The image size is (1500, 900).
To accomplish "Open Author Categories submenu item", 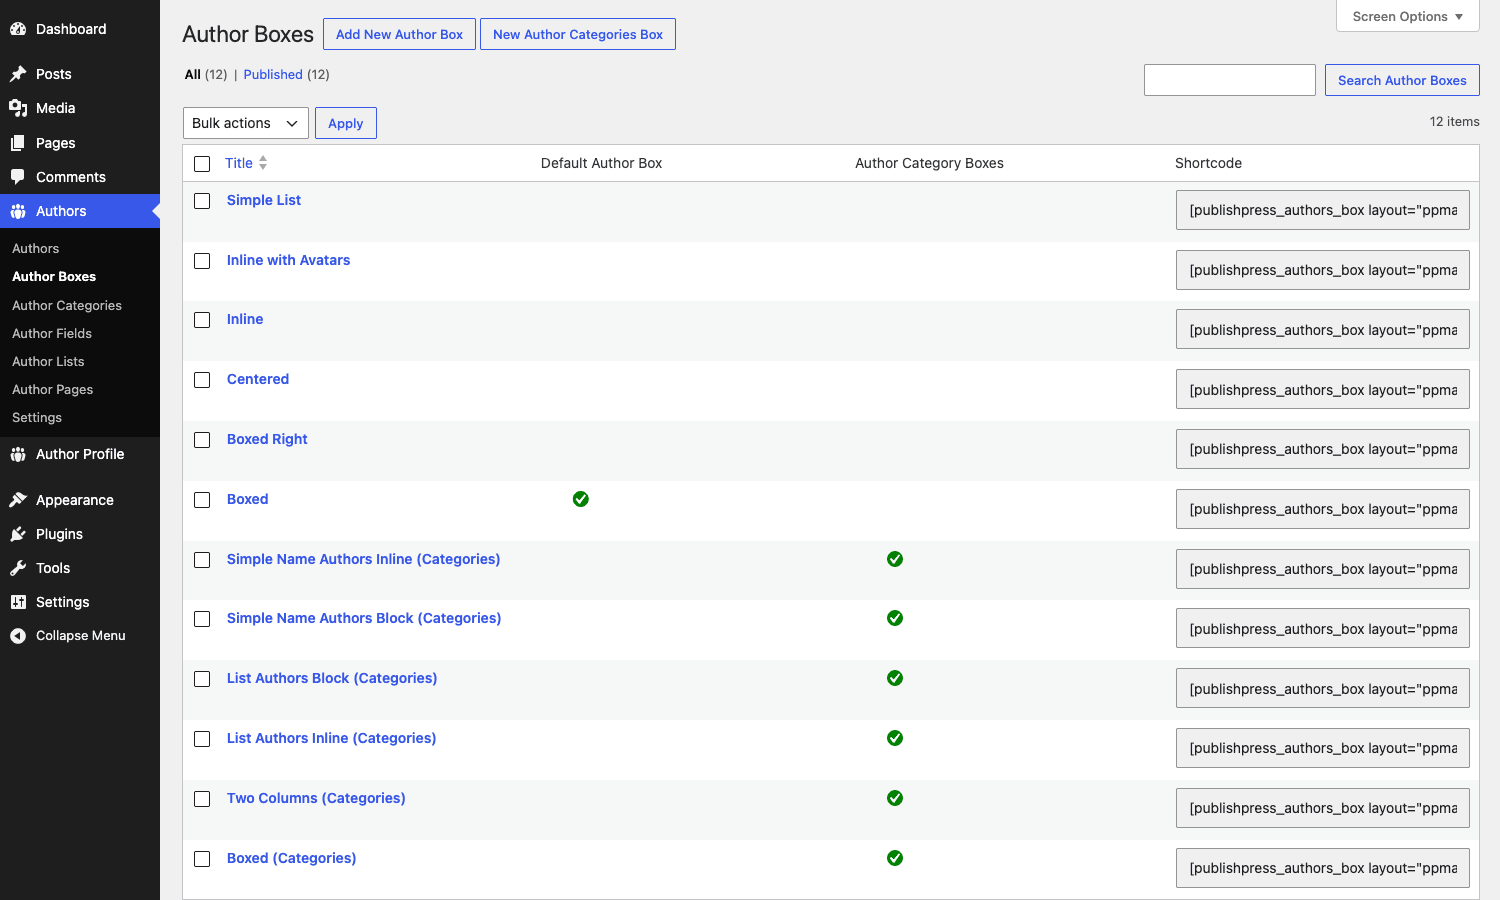I will coord(67,305).
